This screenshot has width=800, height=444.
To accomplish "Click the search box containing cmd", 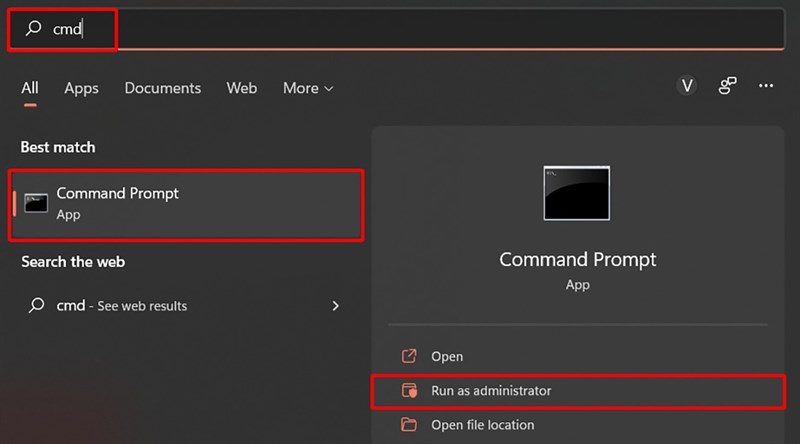I will click(x=396, y=29).
